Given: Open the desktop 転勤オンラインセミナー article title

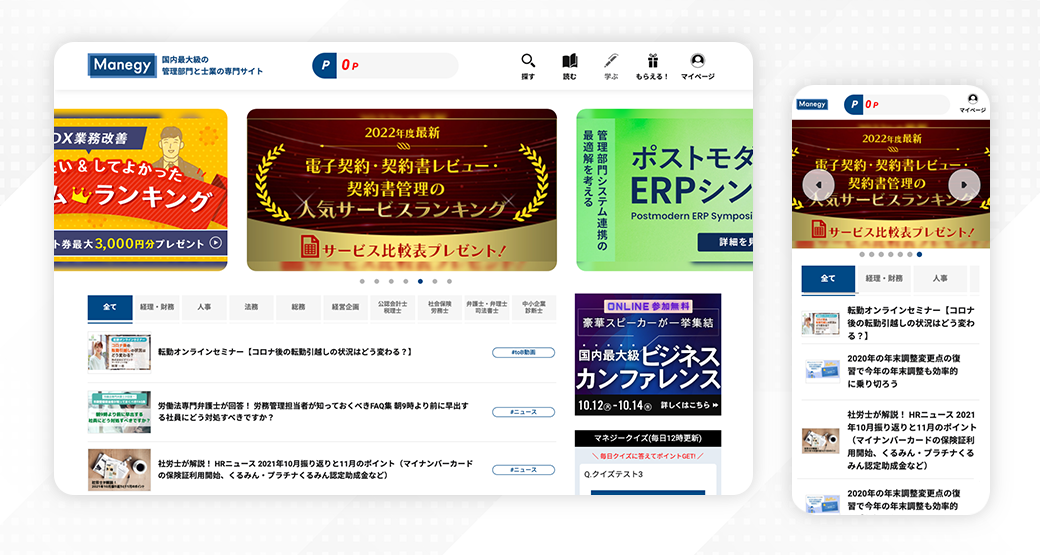Looking at the screenshot, I should (x=286, y=352).
